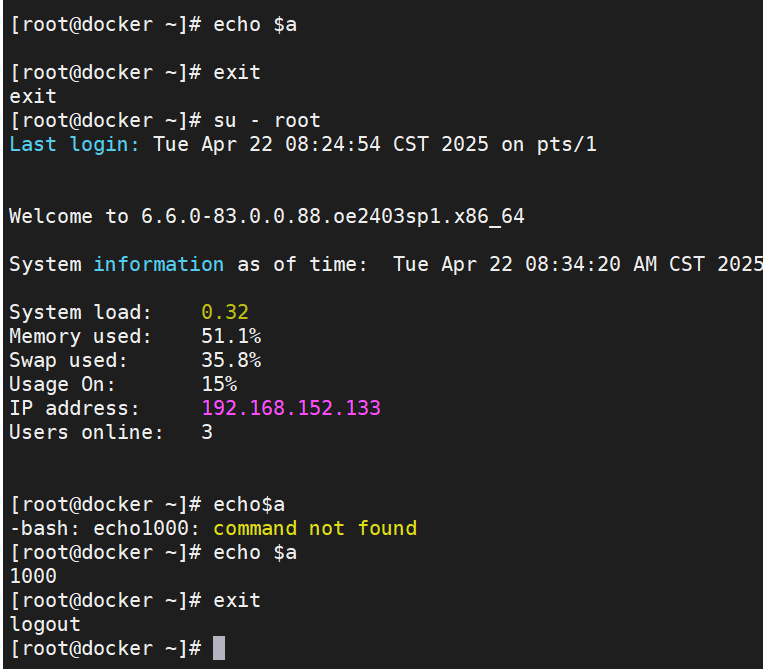763x669 pixels.
Task: Click the yellow "command not found" text
Action: [315, 528]
